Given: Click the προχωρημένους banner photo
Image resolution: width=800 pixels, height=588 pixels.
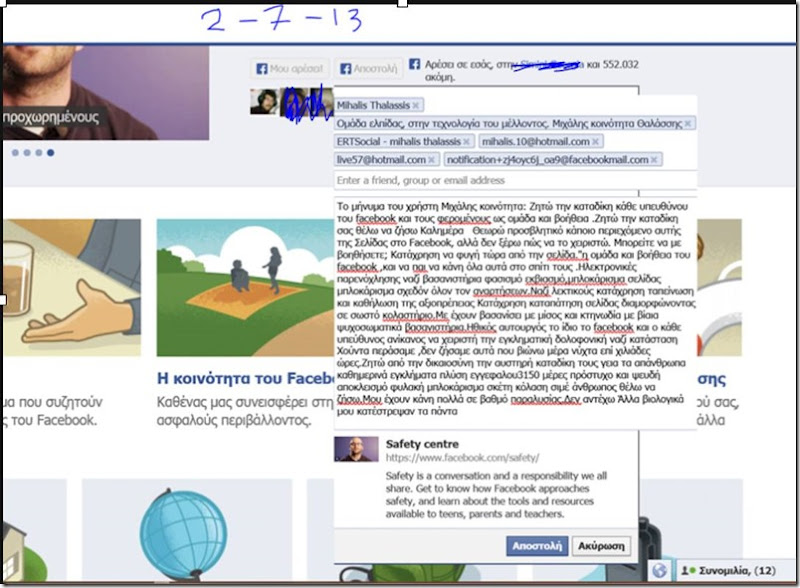Looking at the screenshot, I should pyautogui.click(x=106, y=92).
